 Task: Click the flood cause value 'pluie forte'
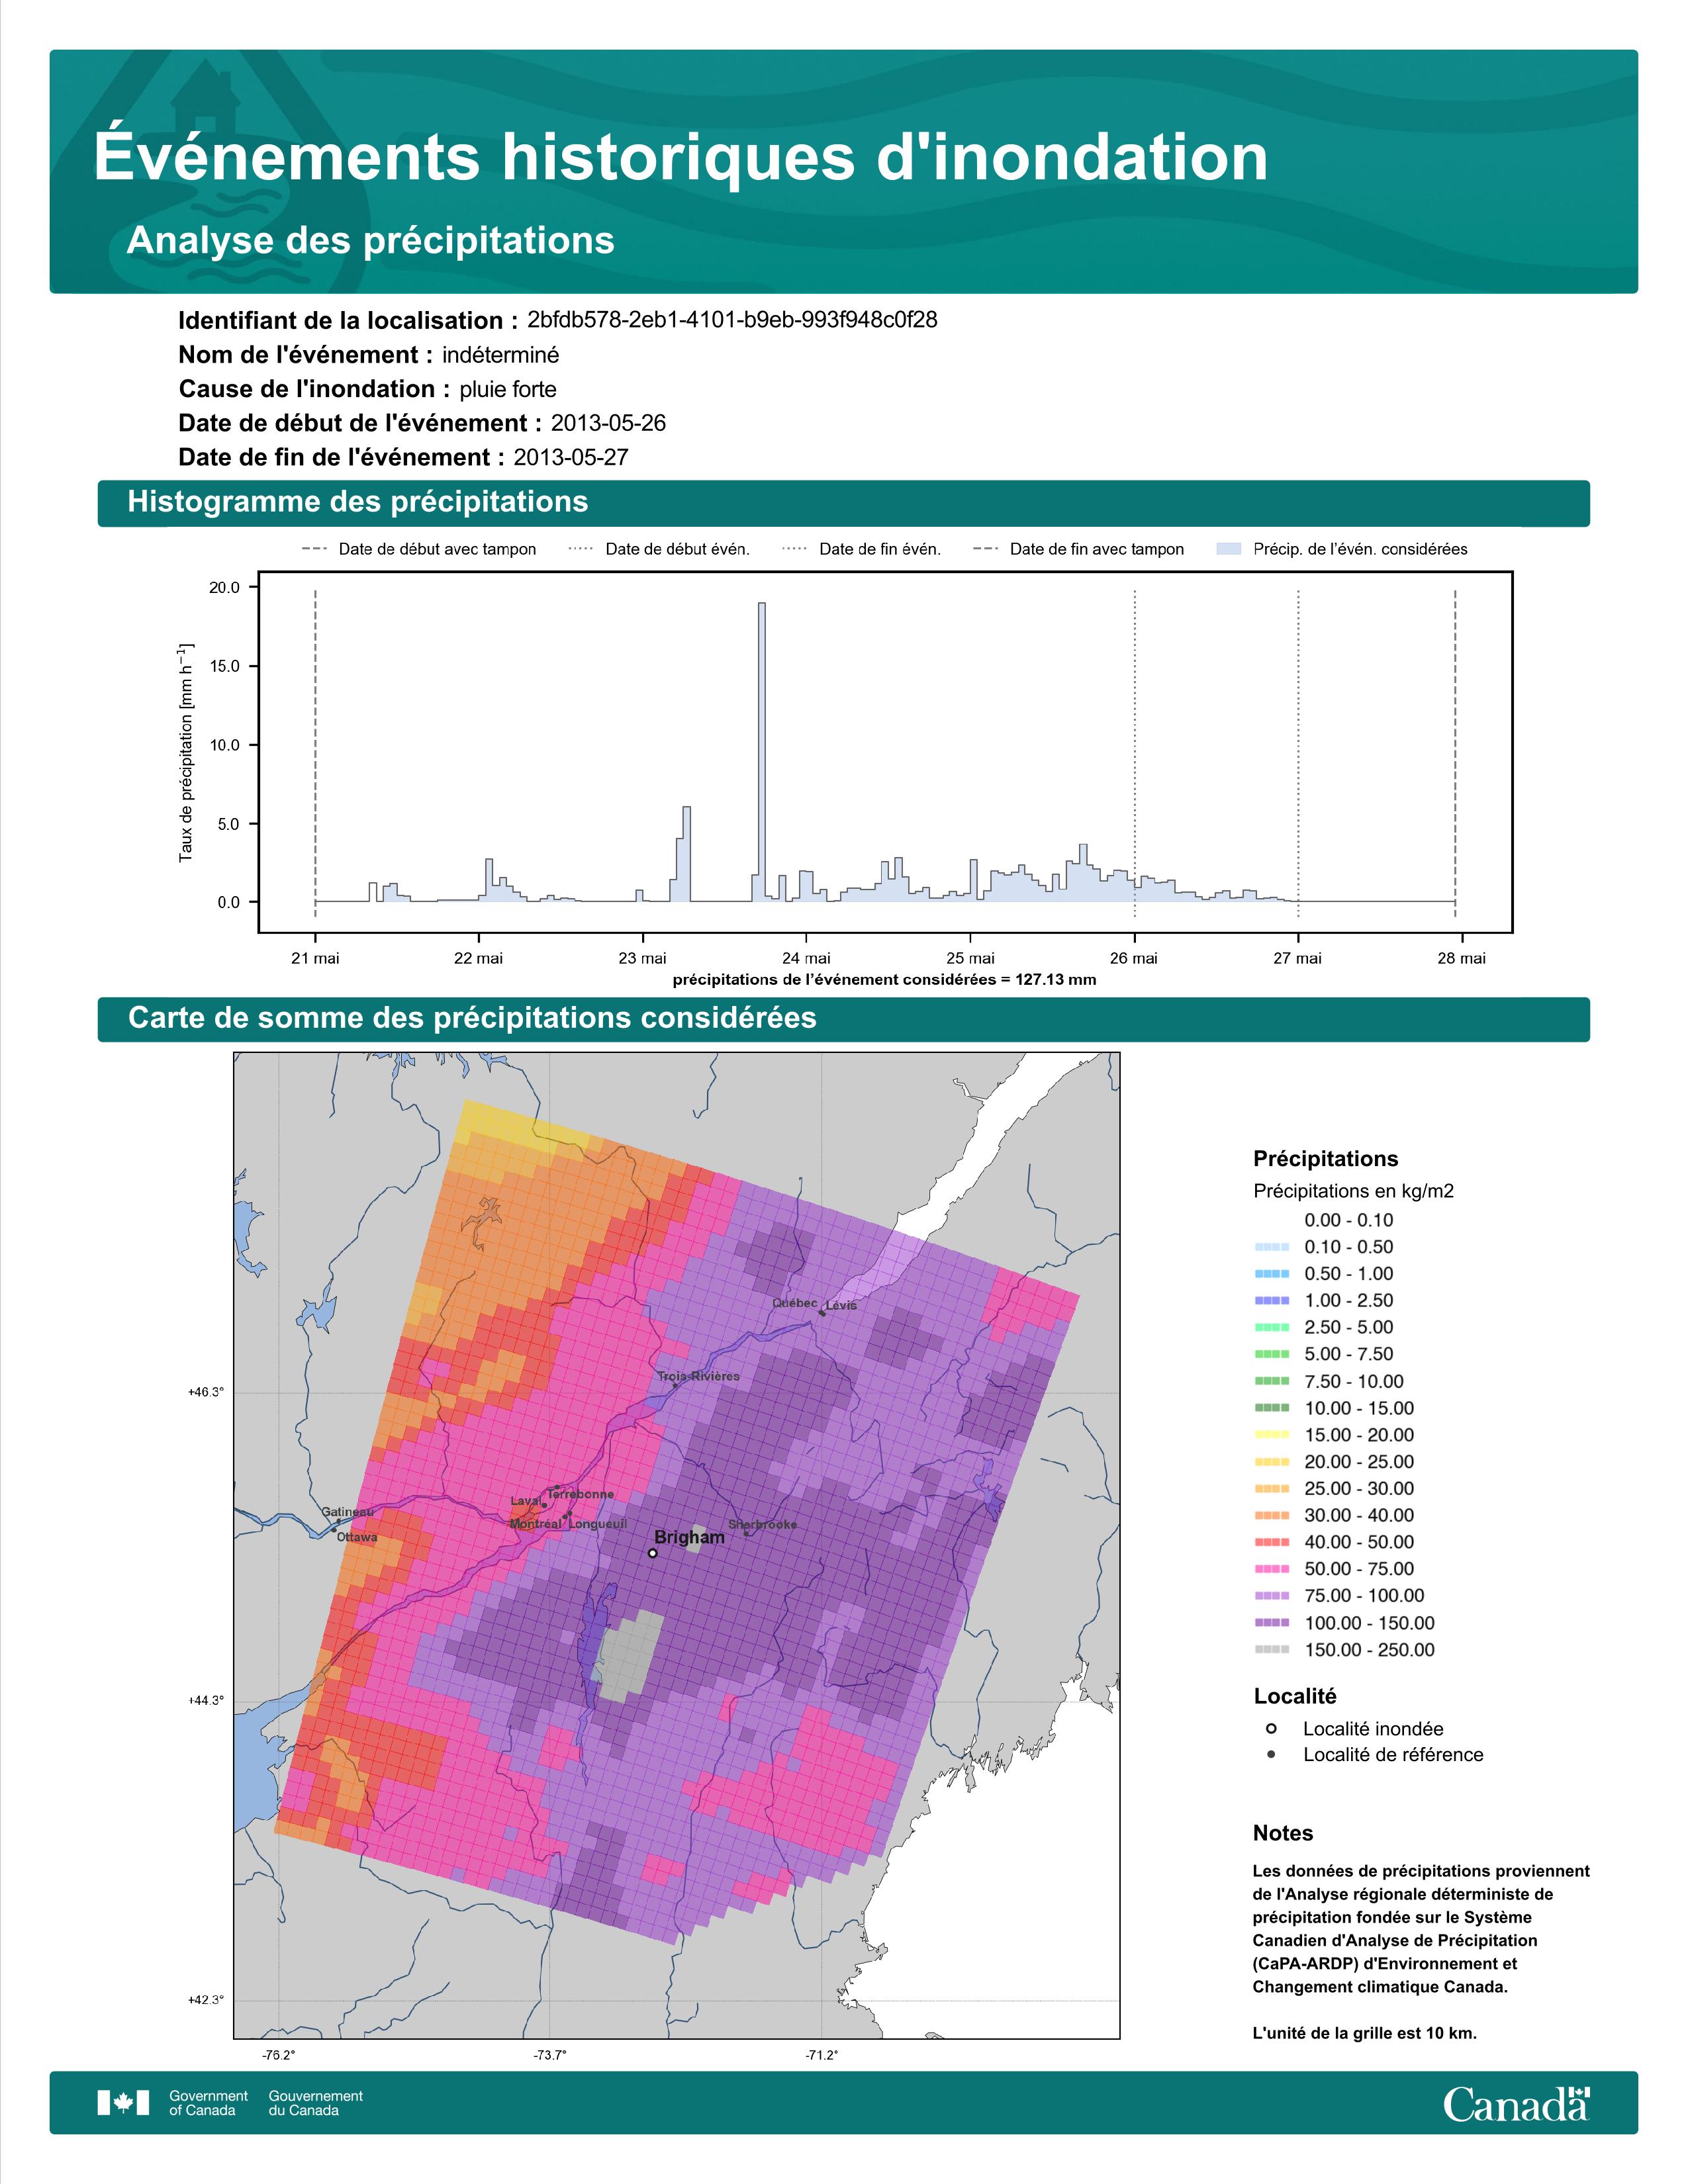[x=508, y=389]
